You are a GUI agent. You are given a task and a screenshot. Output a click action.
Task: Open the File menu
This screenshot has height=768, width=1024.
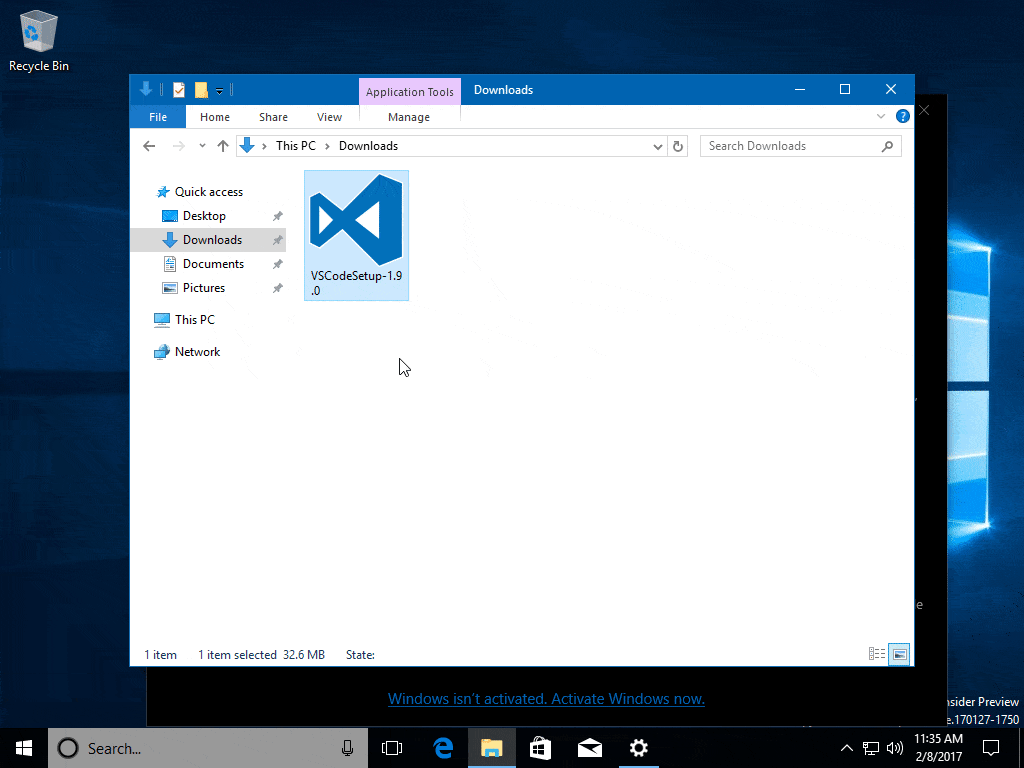(157, 116)
